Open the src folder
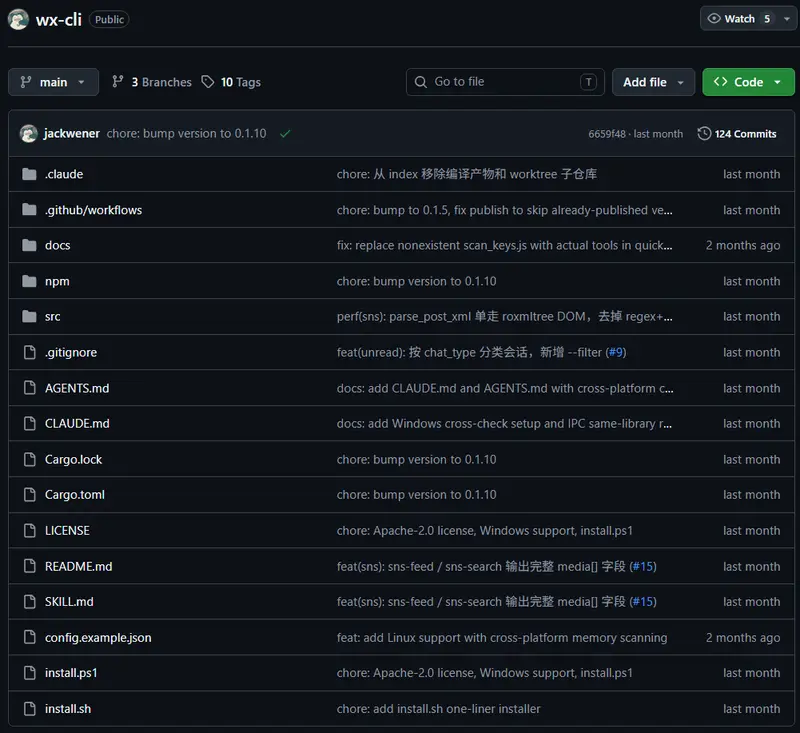Screen dimensions: 800x733 pyautogui.click(x=53, y=317)
